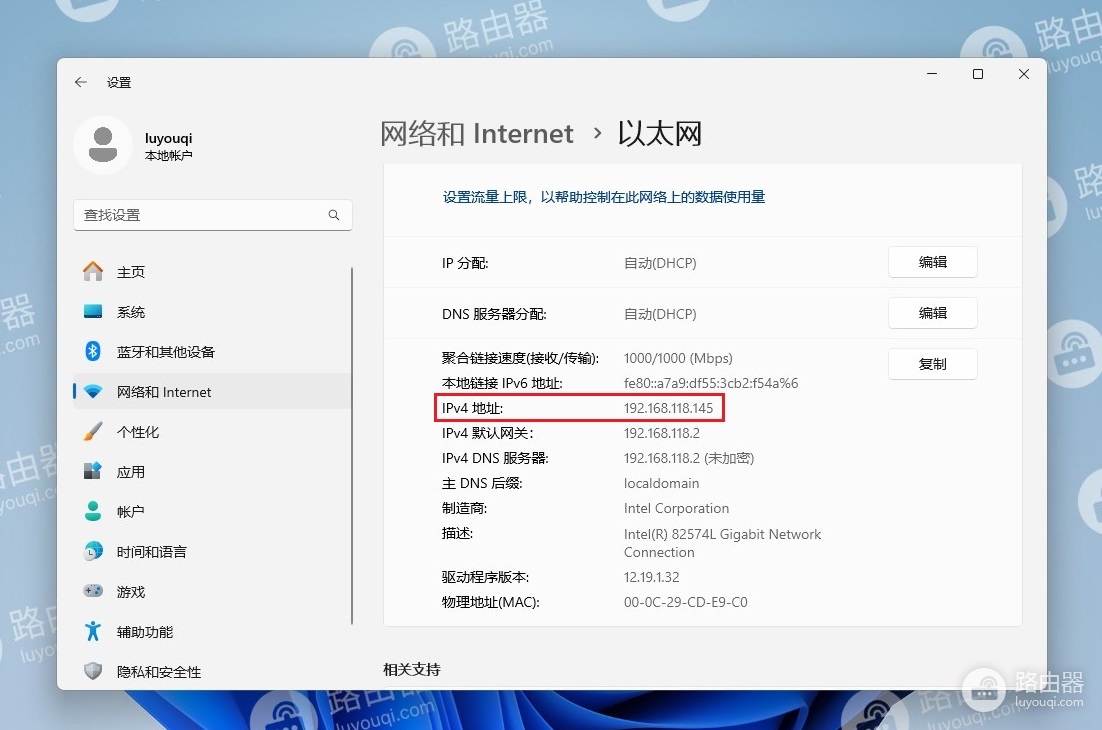
Task: Click the IPv4 address value 192.168.118.145
Action: tap(668, 408)
